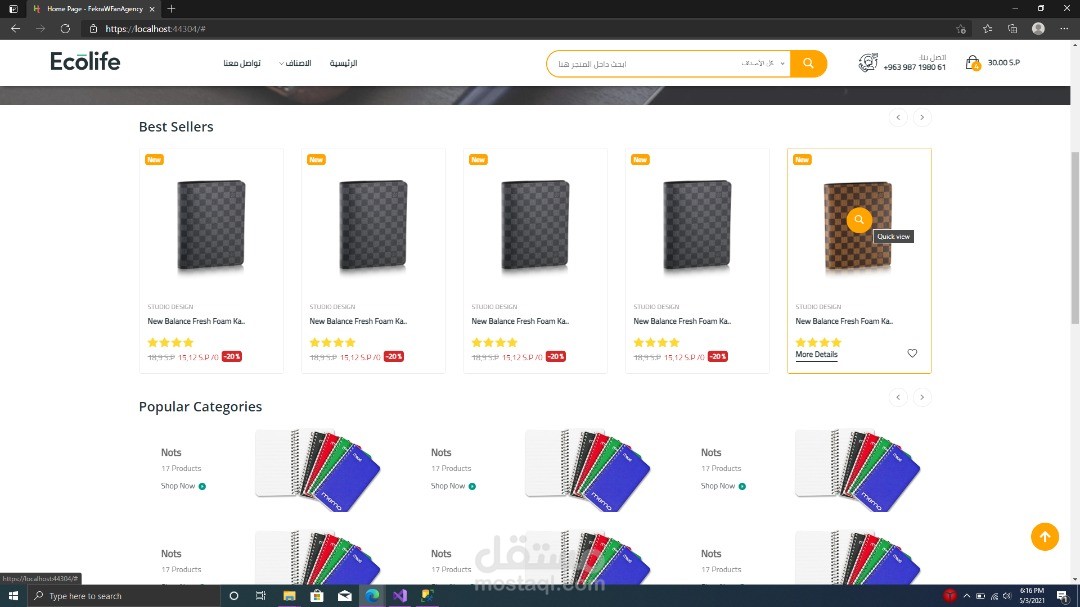The height and width of the screenshot is (607, 1080).
Task: Open the Windows notification center icon
Action: [x=1063, y=596]
